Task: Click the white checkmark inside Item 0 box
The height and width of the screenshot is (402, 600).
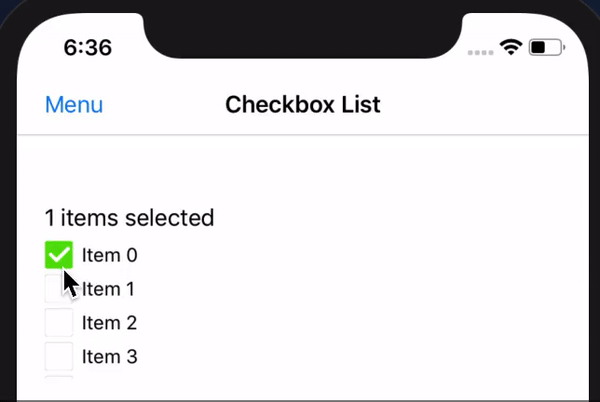Action: (59, 256)
